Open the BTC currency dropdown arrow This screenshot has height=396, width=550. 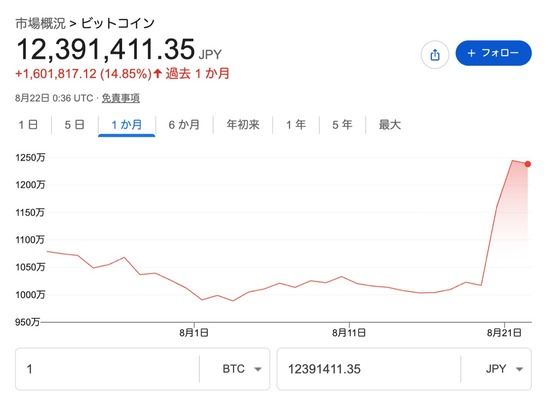(x=258, y=369)
